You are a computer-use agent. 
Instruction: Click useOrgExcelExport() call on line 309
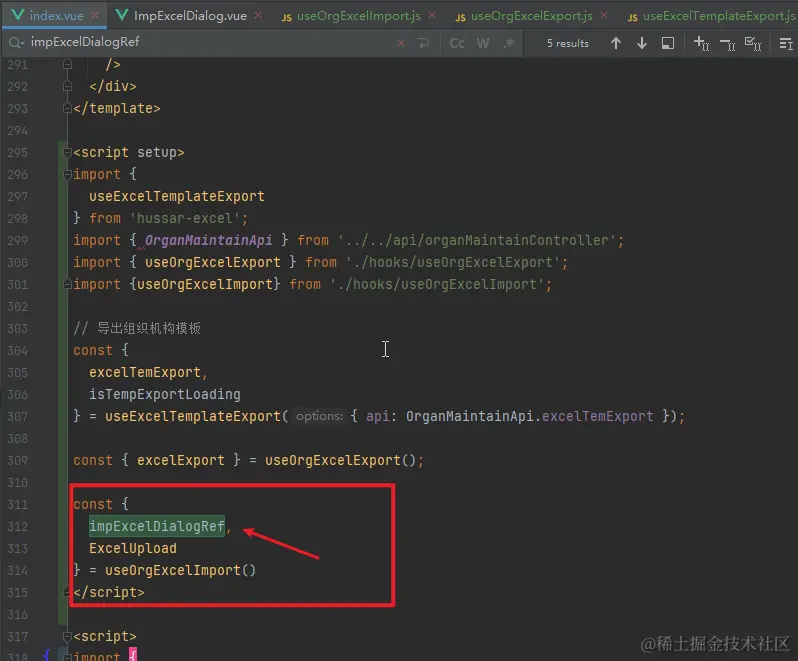[340, 460]
